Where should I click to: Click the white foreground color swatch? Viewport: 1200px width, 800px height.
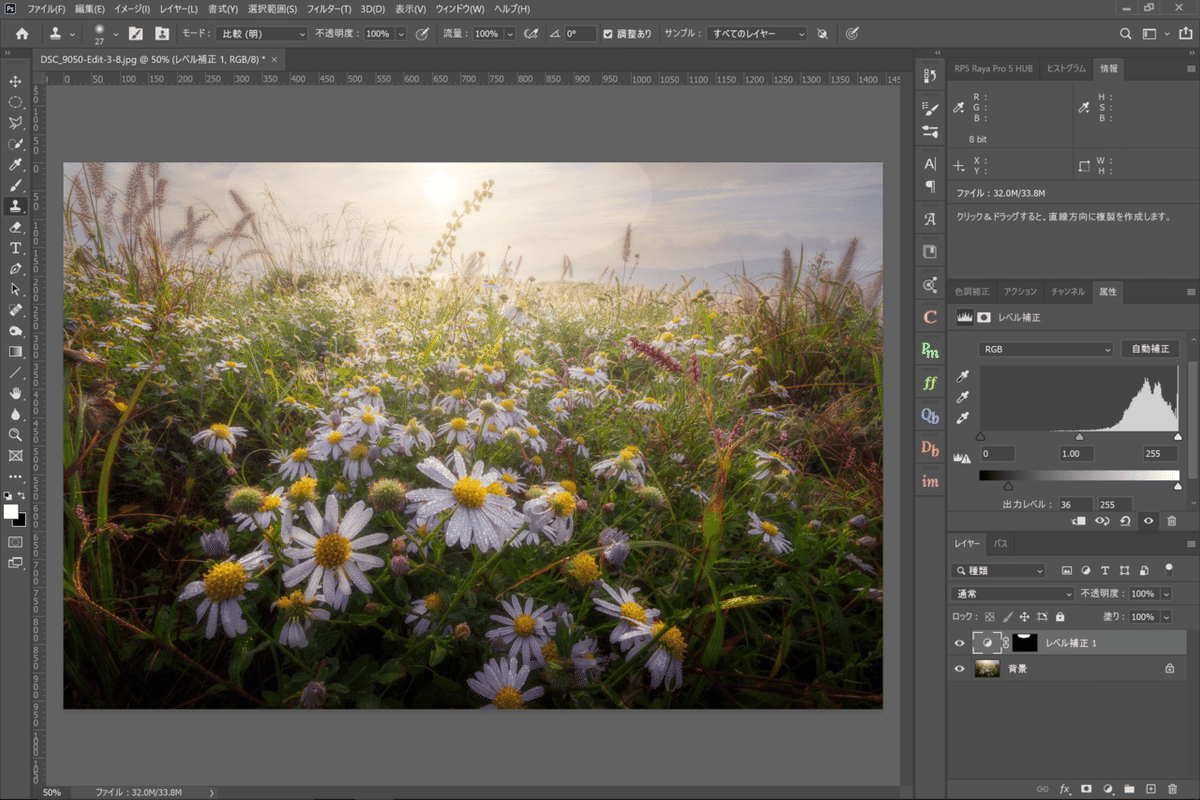coord(11,511)
